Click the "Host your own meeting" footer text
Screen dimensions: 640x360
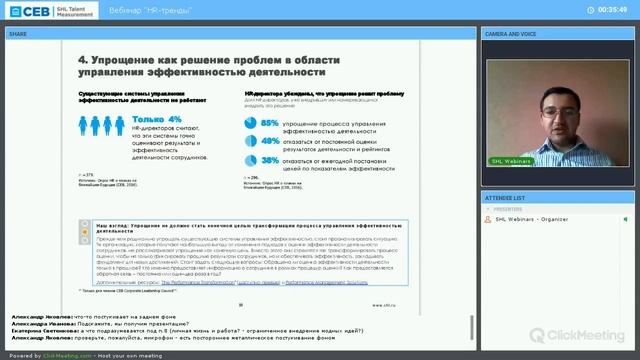130,356
